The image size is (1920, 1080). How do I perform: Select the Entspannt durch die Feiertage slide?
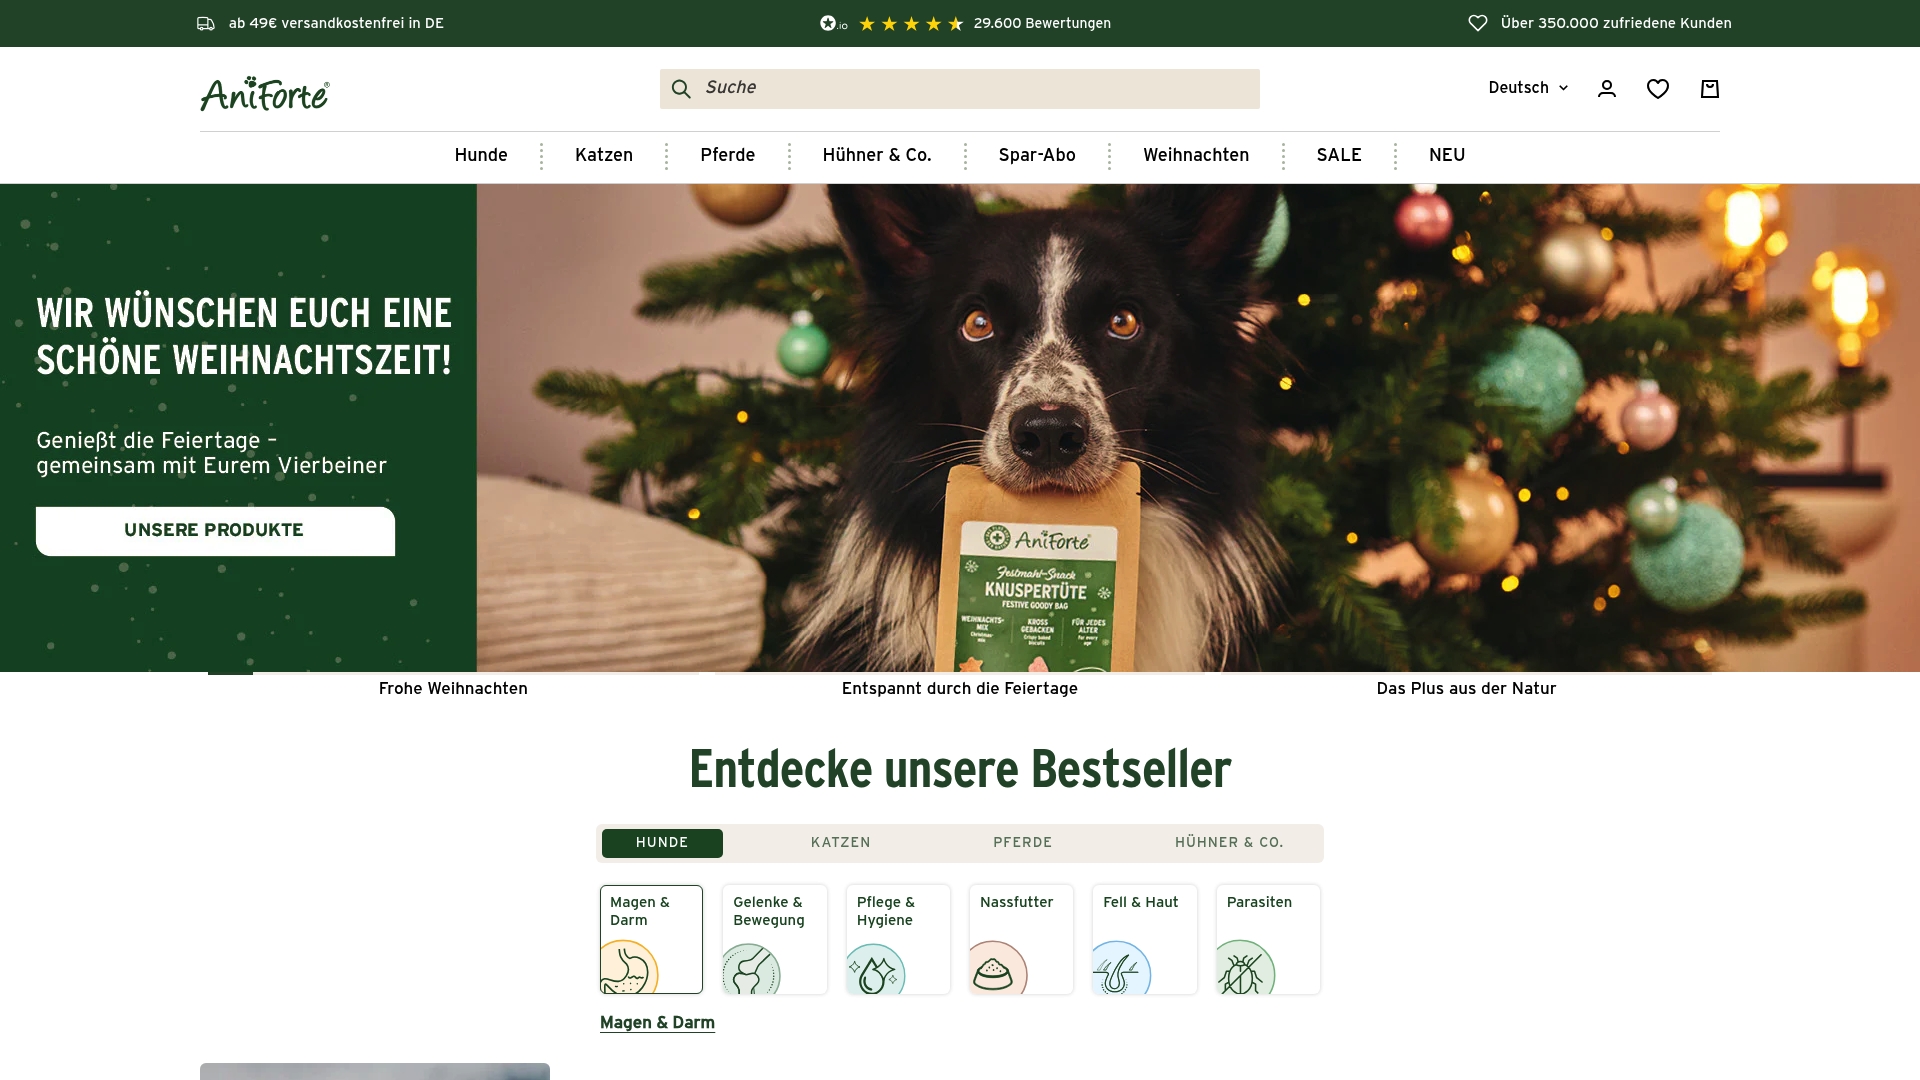coord(959,688)
